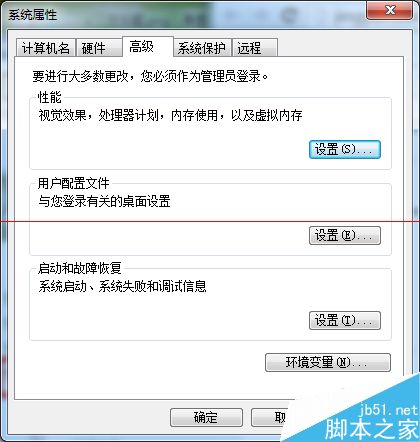The height and width of the screenshot is (442, 420).
Task: Click the 性能 group label
Action: pos(50,97)
